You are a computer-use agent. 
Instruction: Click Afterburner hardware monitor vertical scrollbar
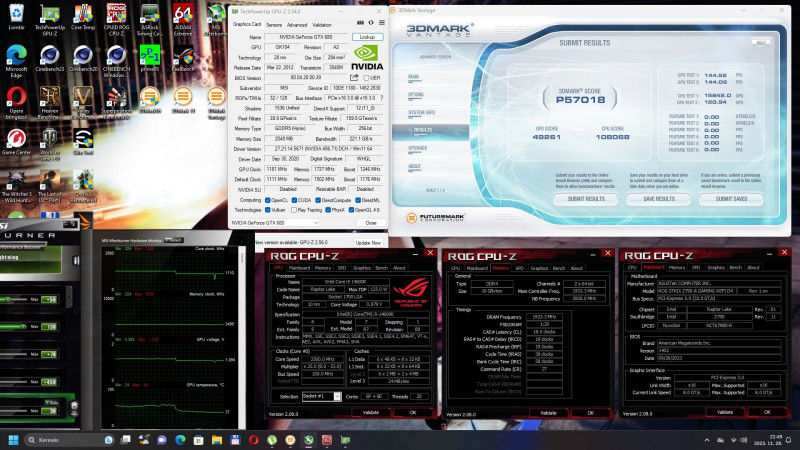[x=242, y=337]
